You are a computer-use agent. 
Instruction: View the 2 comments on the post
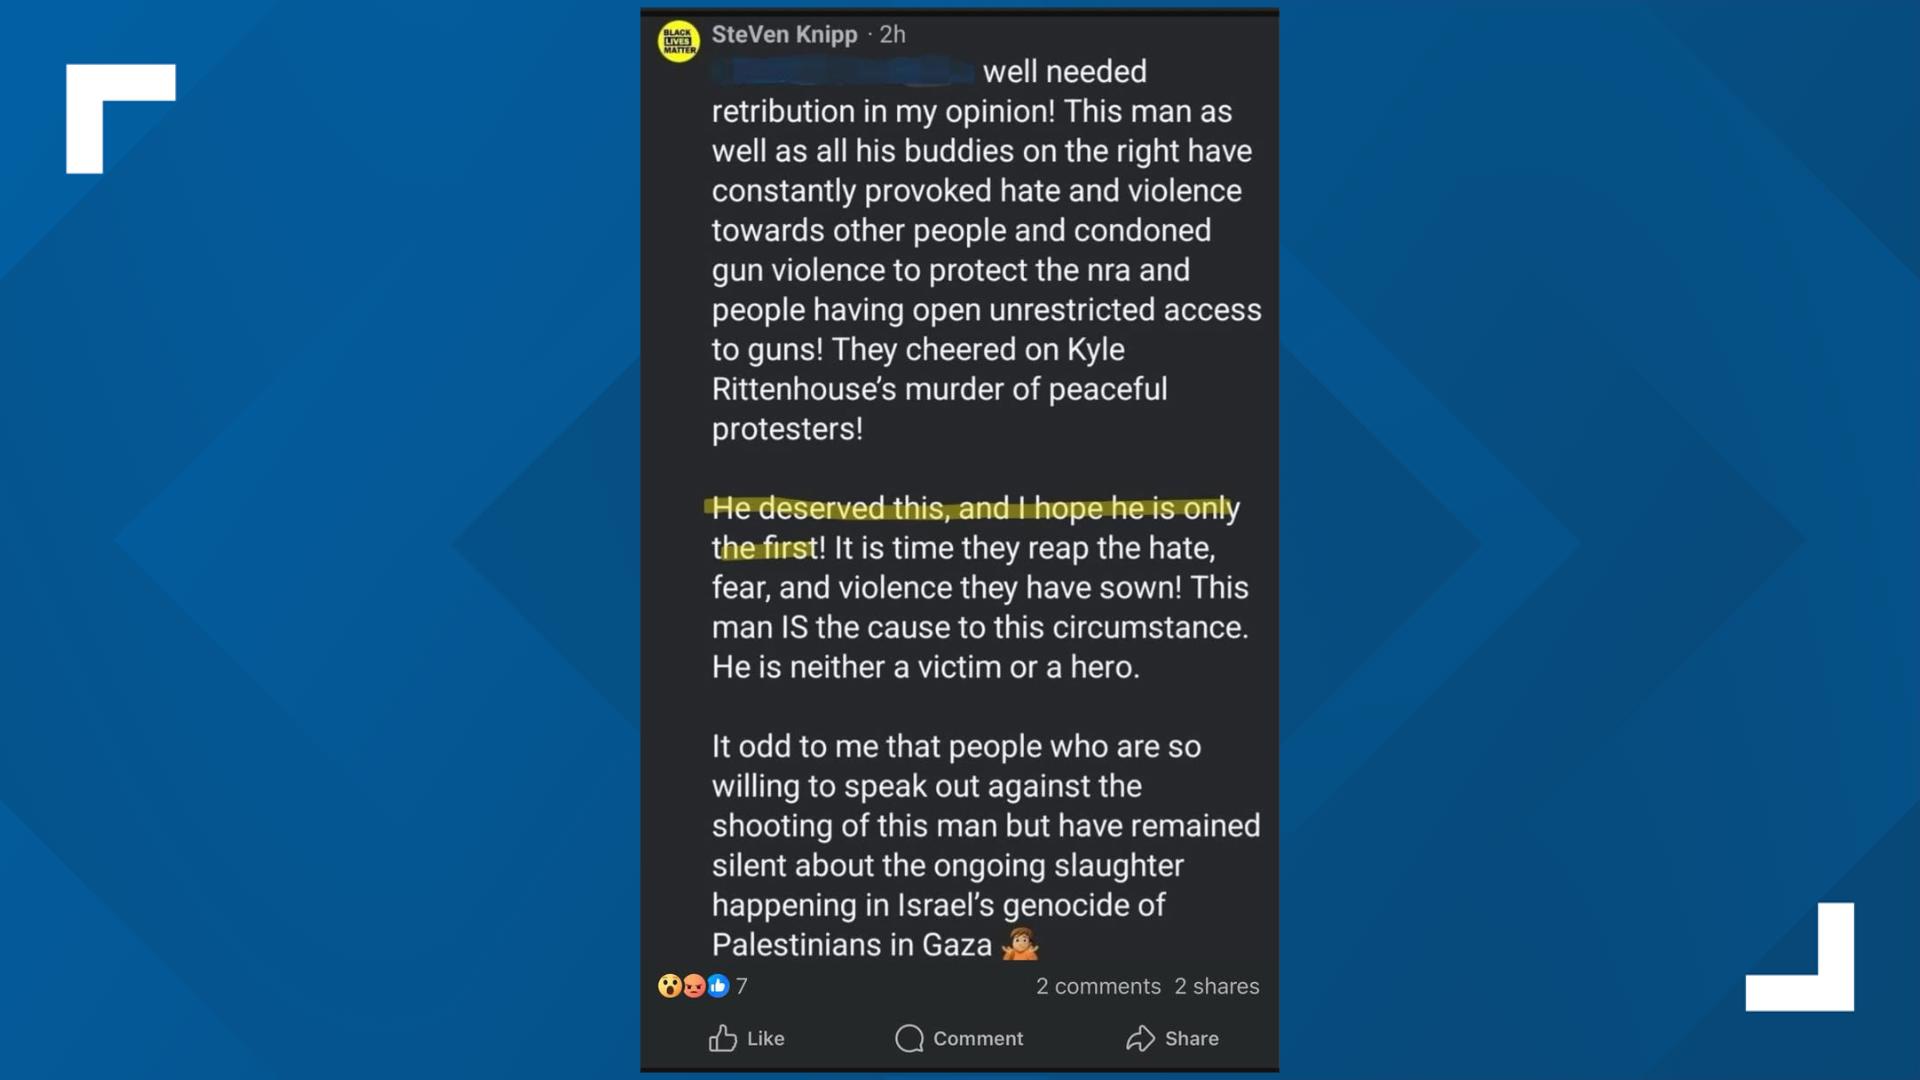(1097, 987)
